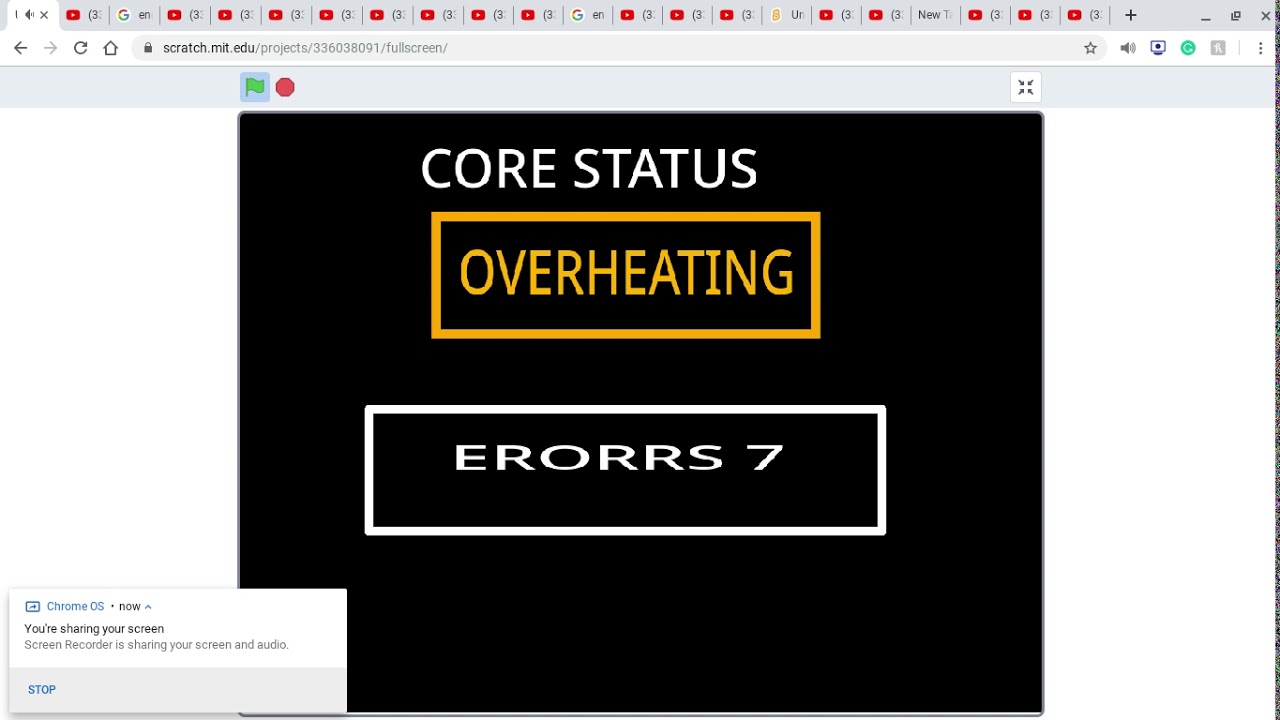Click the 'Screen Recorder is sharing' message
The image size is (1280, 720).
click(156, 645)
